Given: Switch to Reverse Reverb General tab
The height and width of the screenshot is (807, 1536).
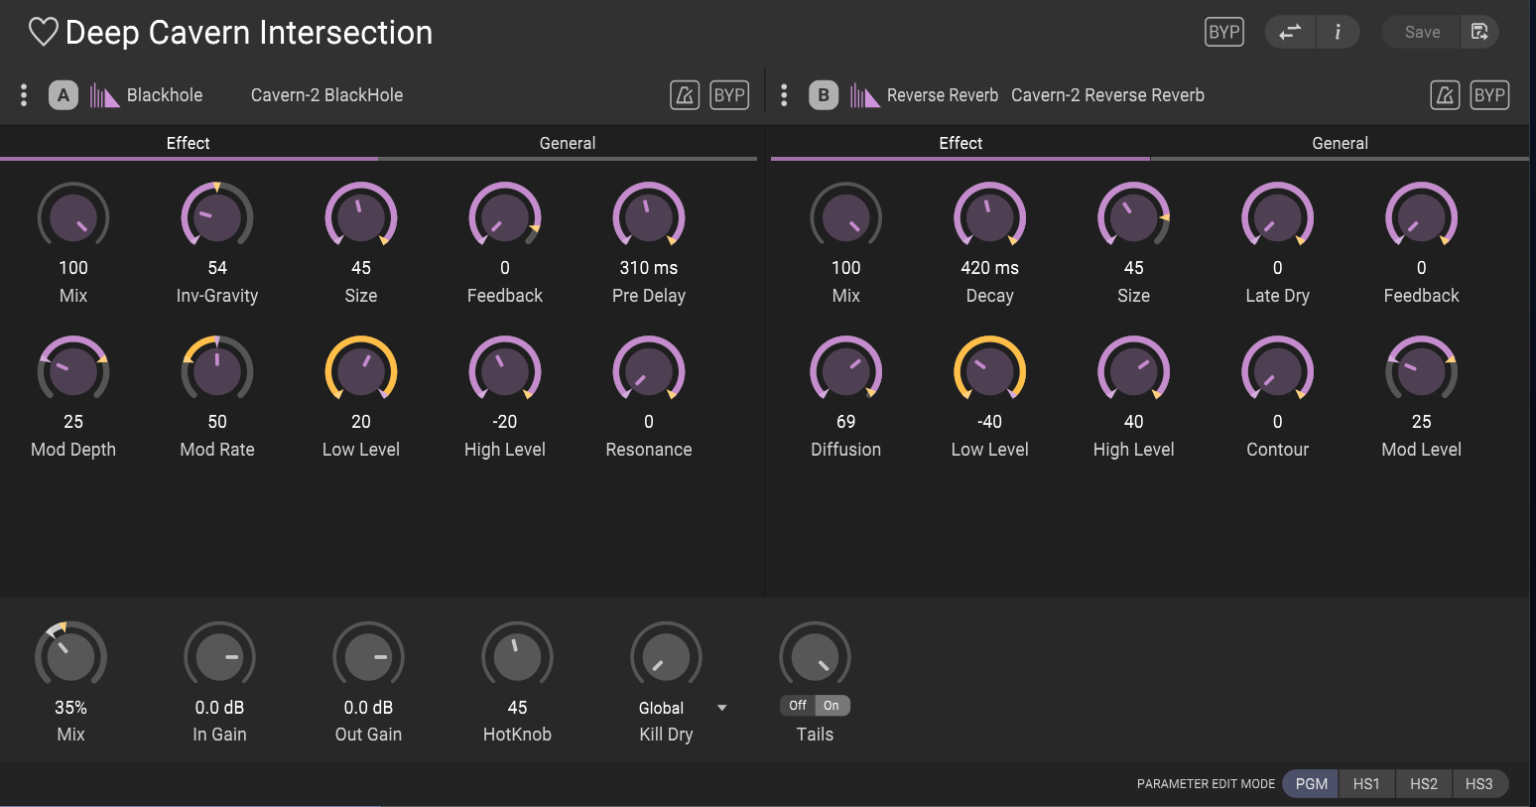Looking at the screenshot, I should coord(1340,143).
